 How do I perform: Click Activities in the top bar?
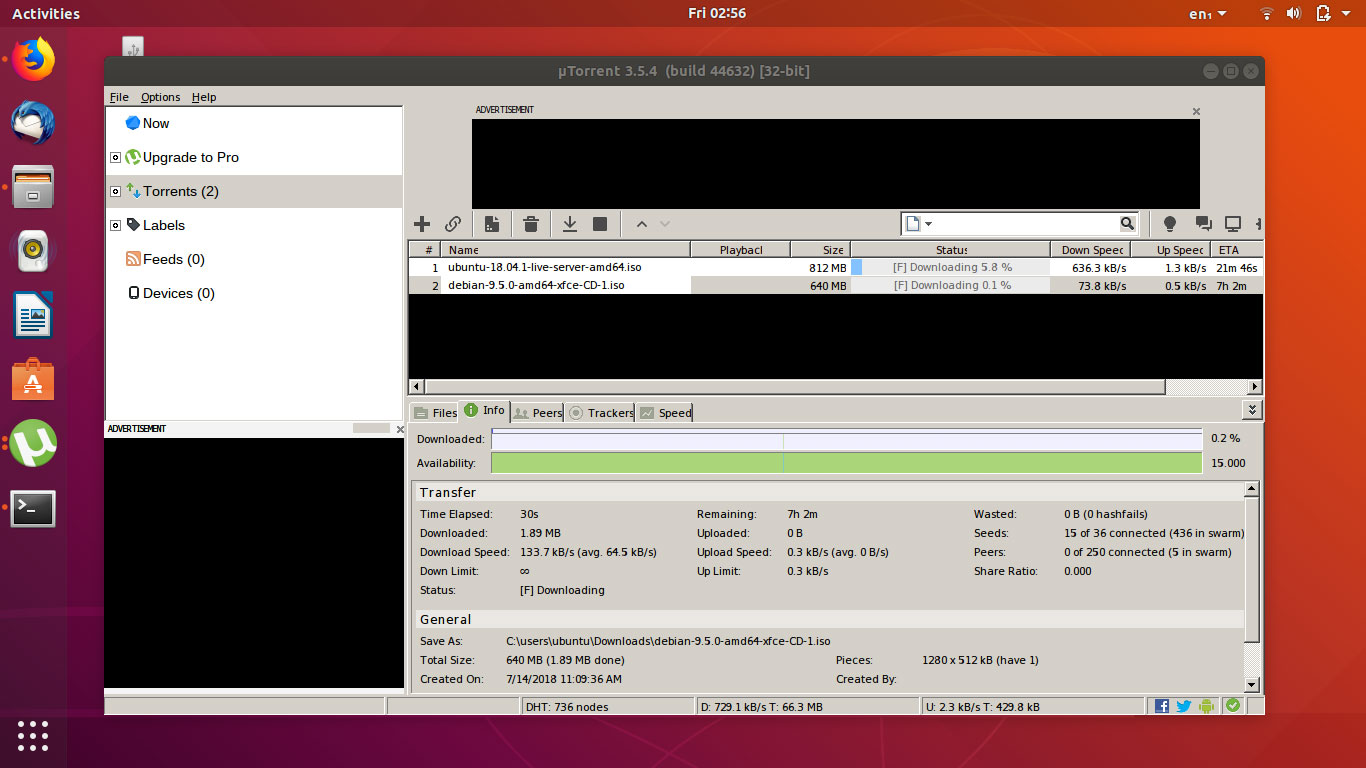tap(46, 14)
